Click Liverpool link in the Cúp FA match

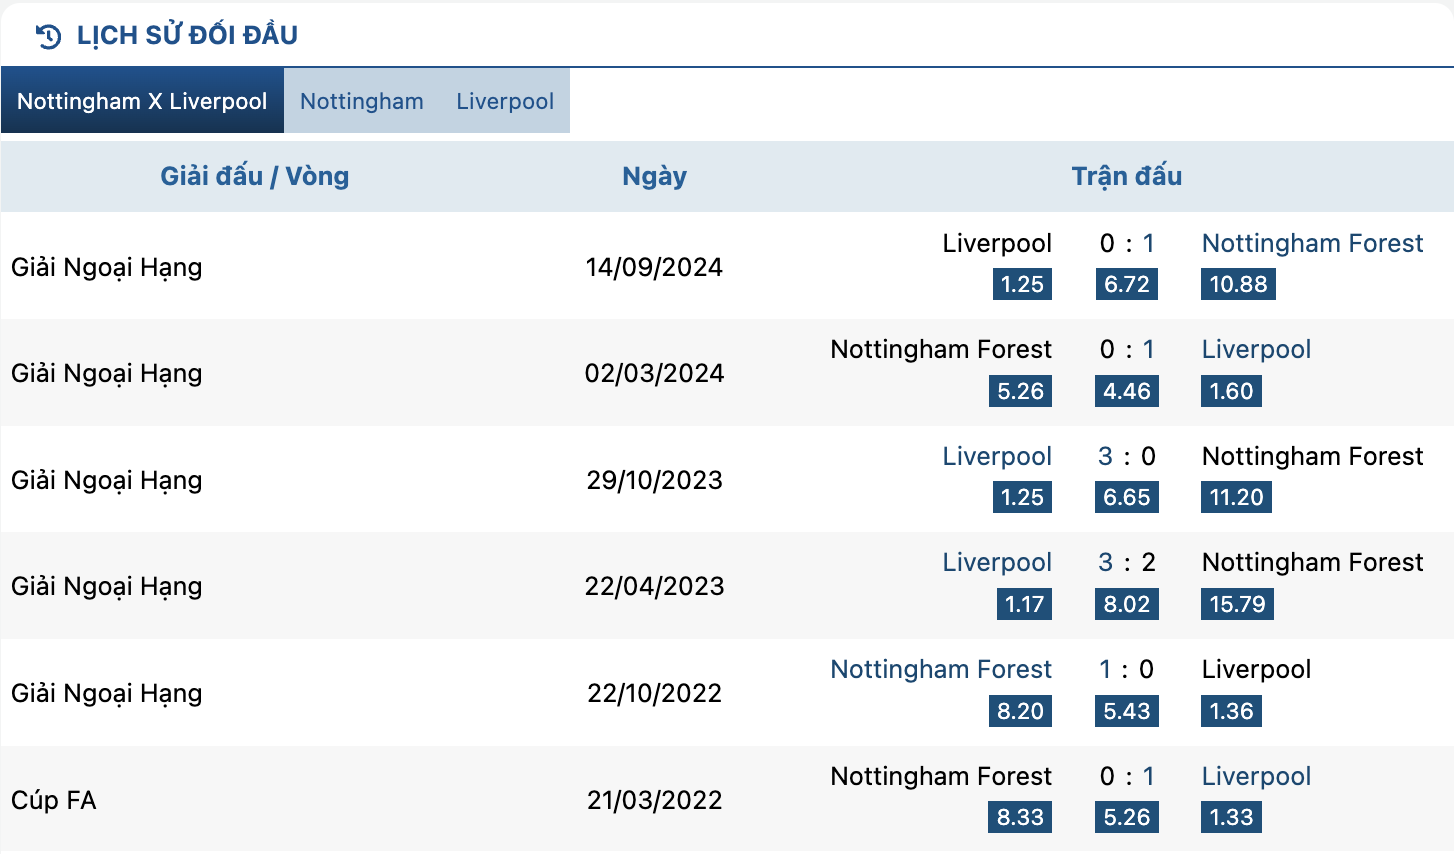click(1256, 776)
